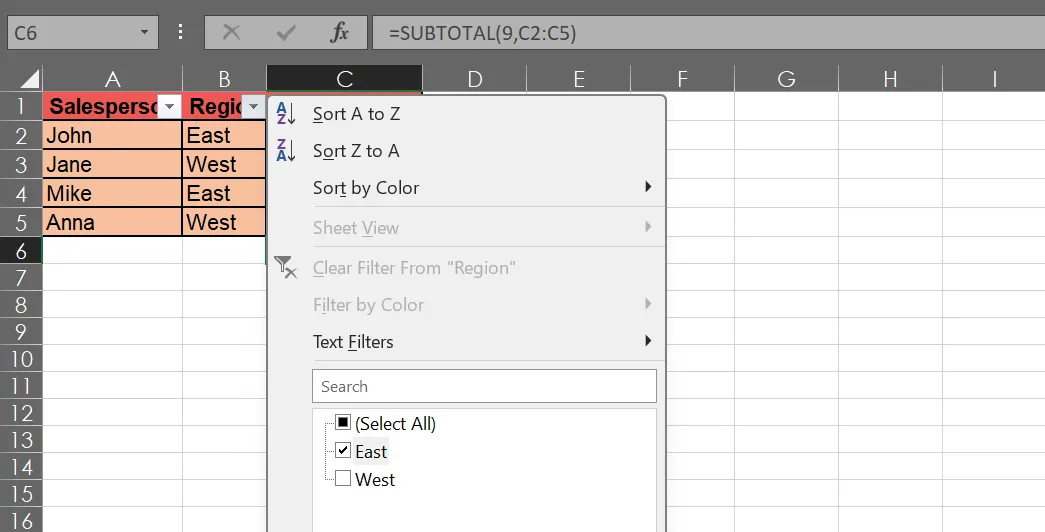The width and height of the screenshot is (1045, 532).
Task: Select column E header
Action: pyautogui.click(x=578, y=79)
